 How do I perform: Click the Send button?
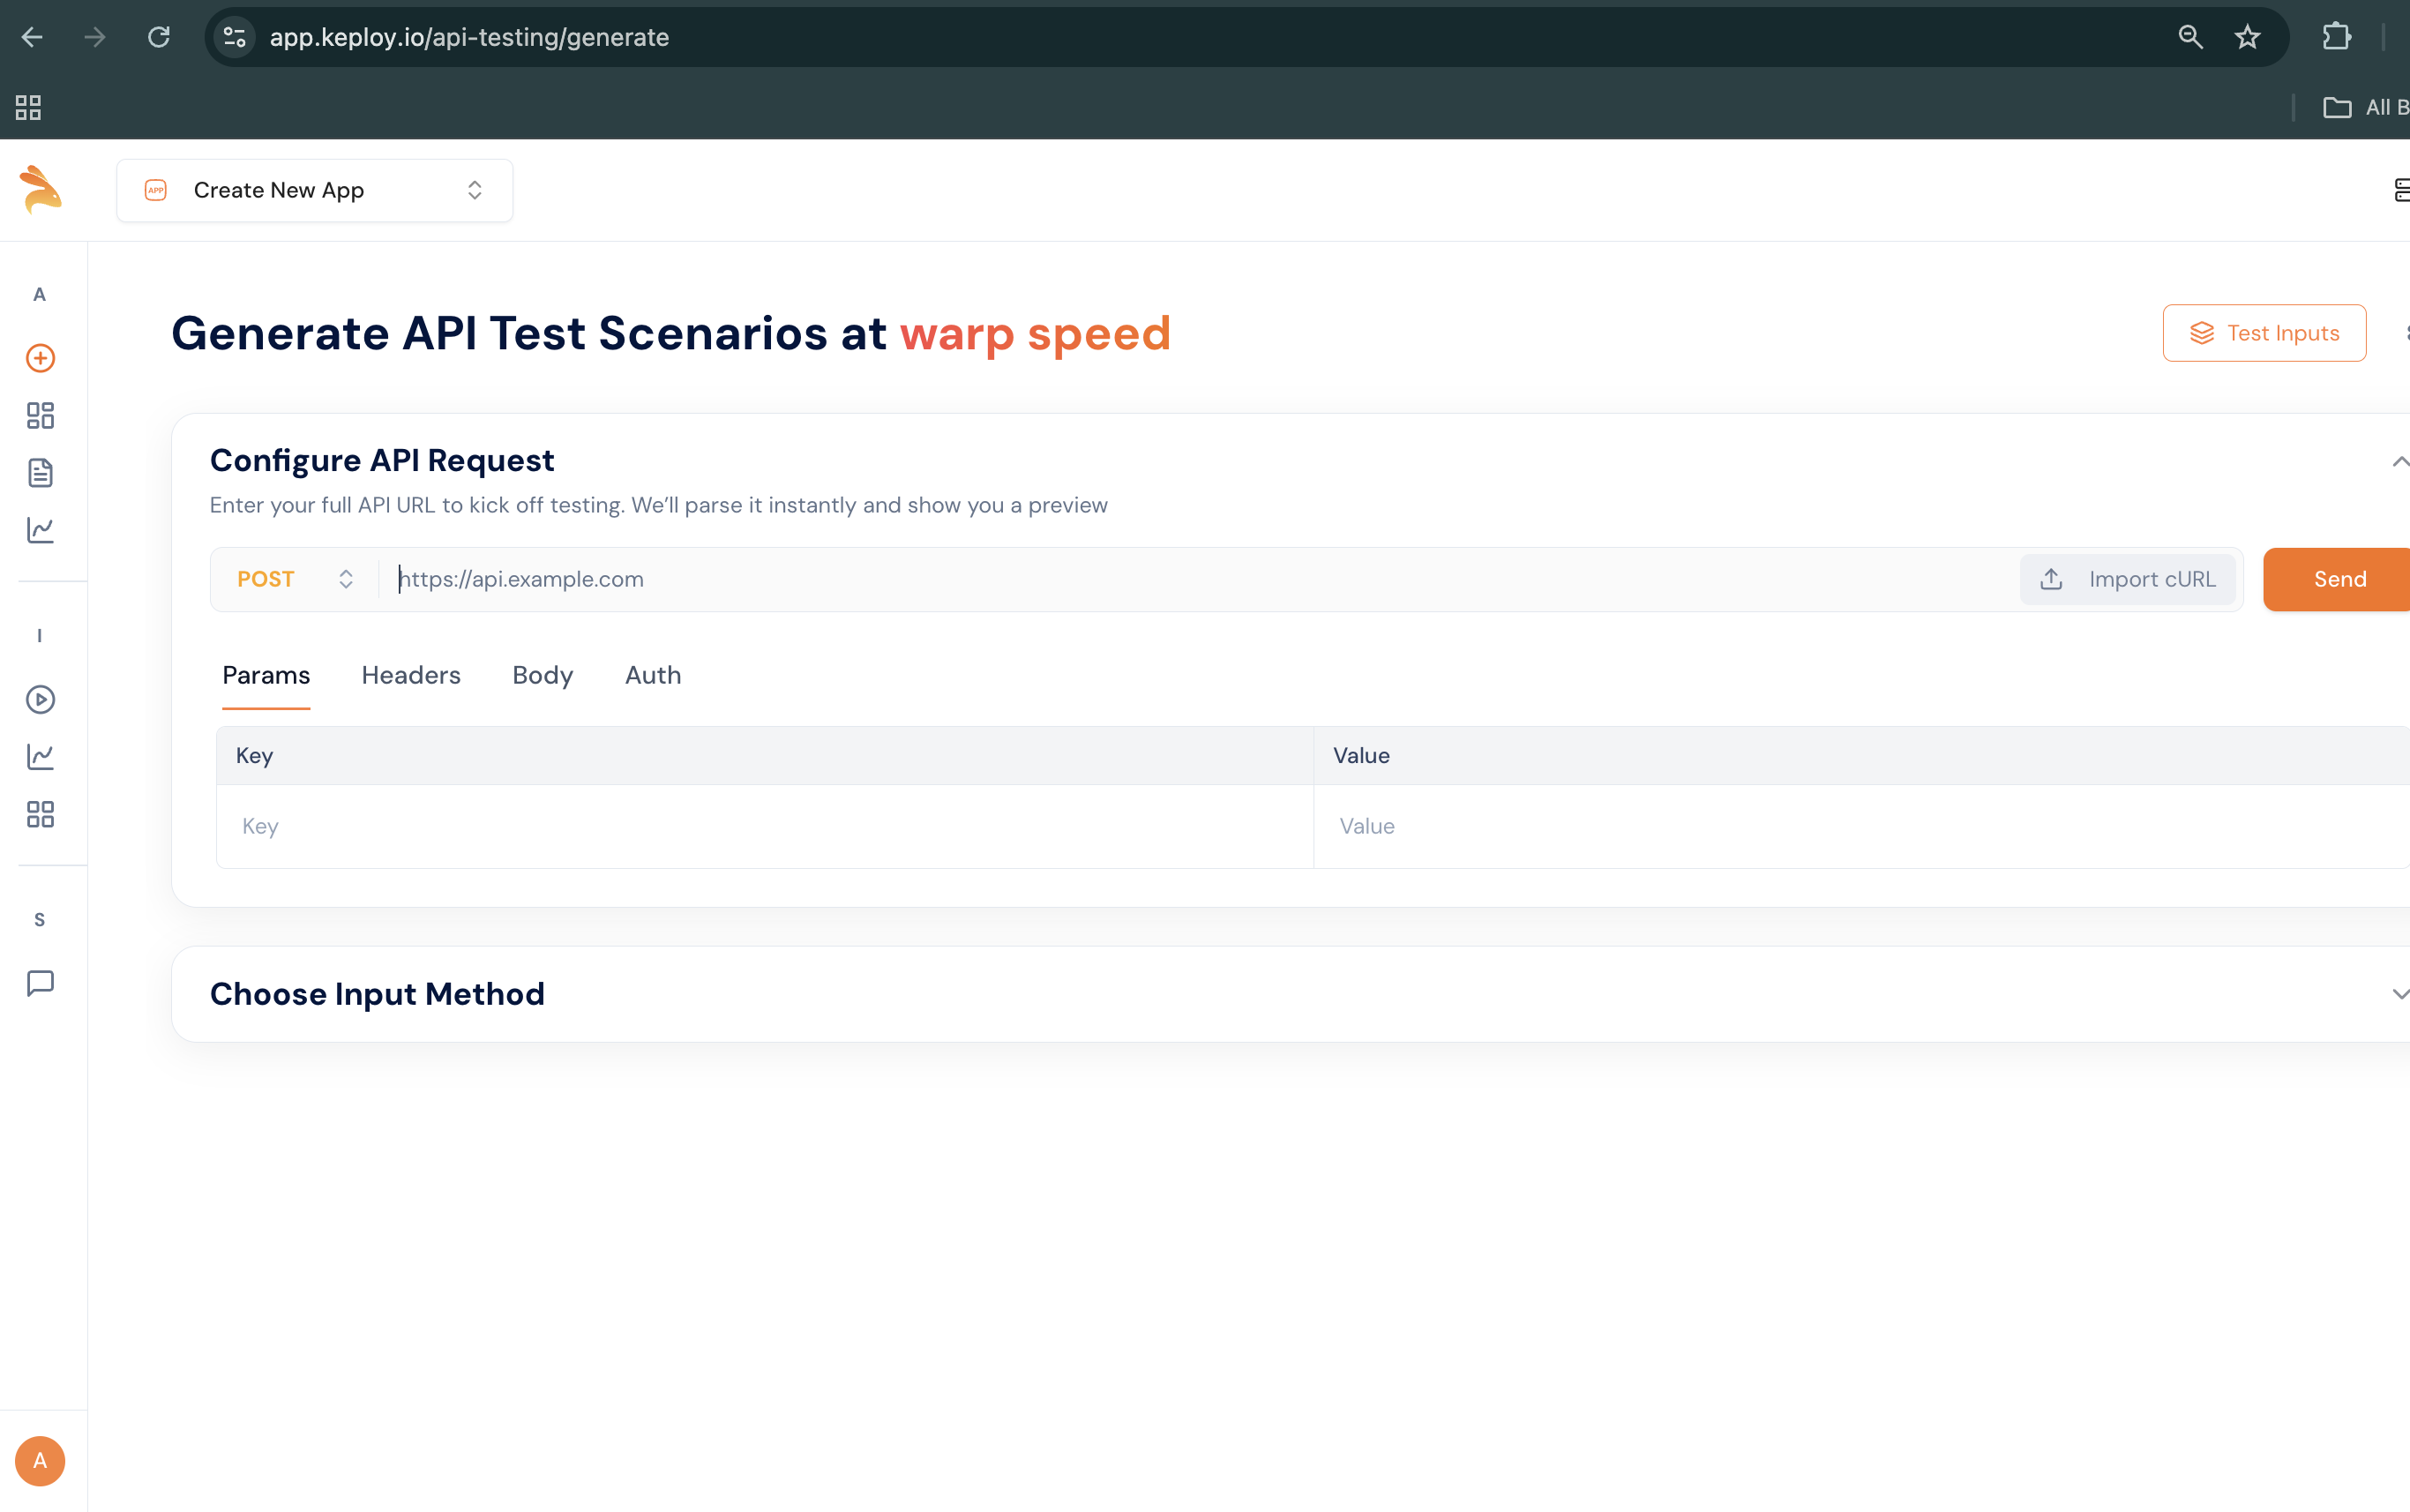[2339, 579]
